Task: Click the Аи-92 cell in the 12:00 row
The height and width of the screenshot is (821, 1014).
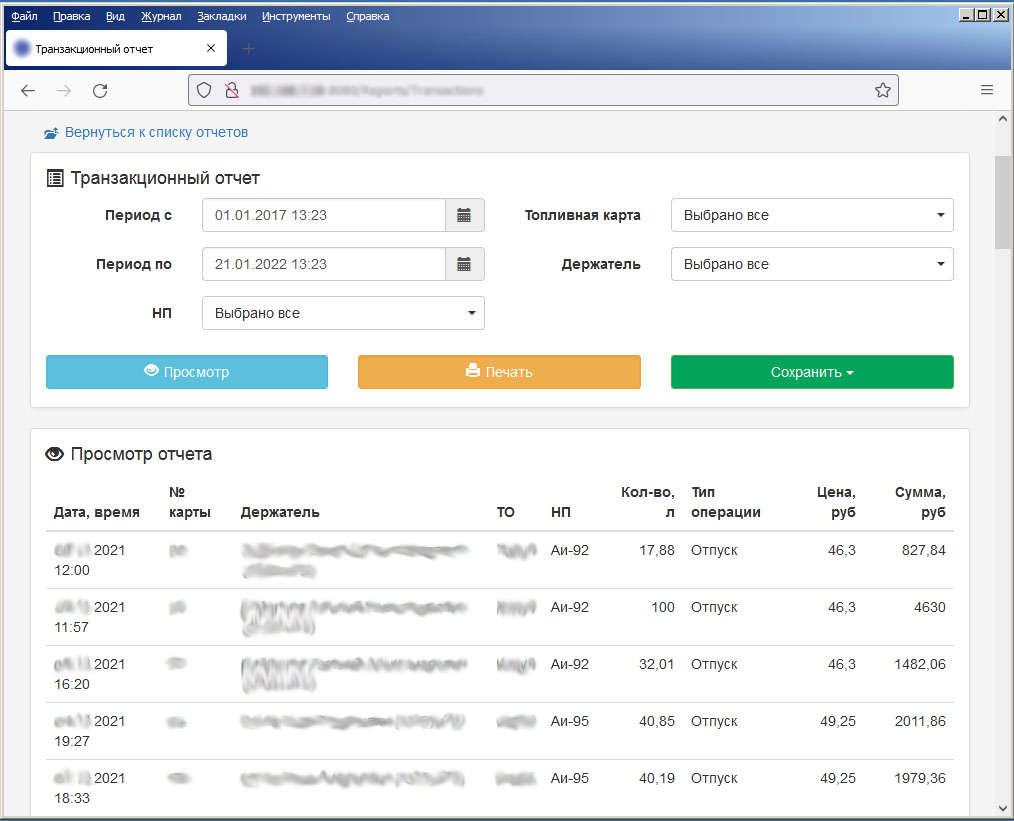Action: (x=570, y=551)
